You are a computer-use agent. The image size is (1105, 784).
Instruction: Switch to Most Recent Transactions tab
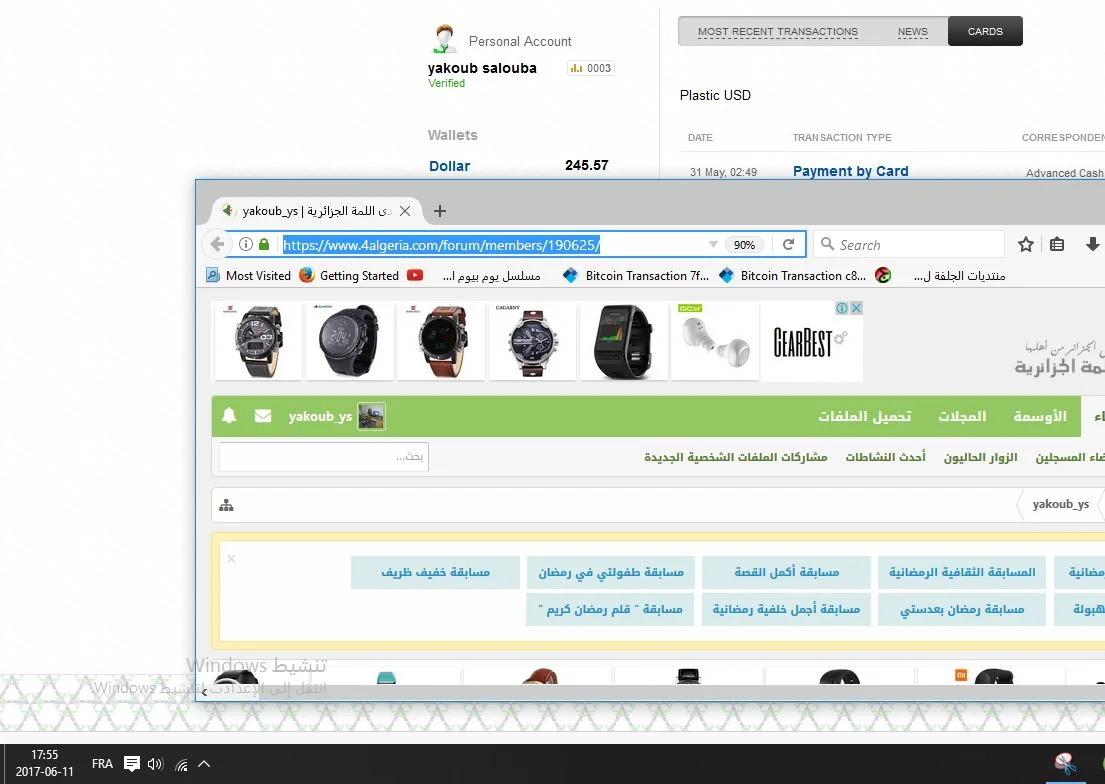777,32
